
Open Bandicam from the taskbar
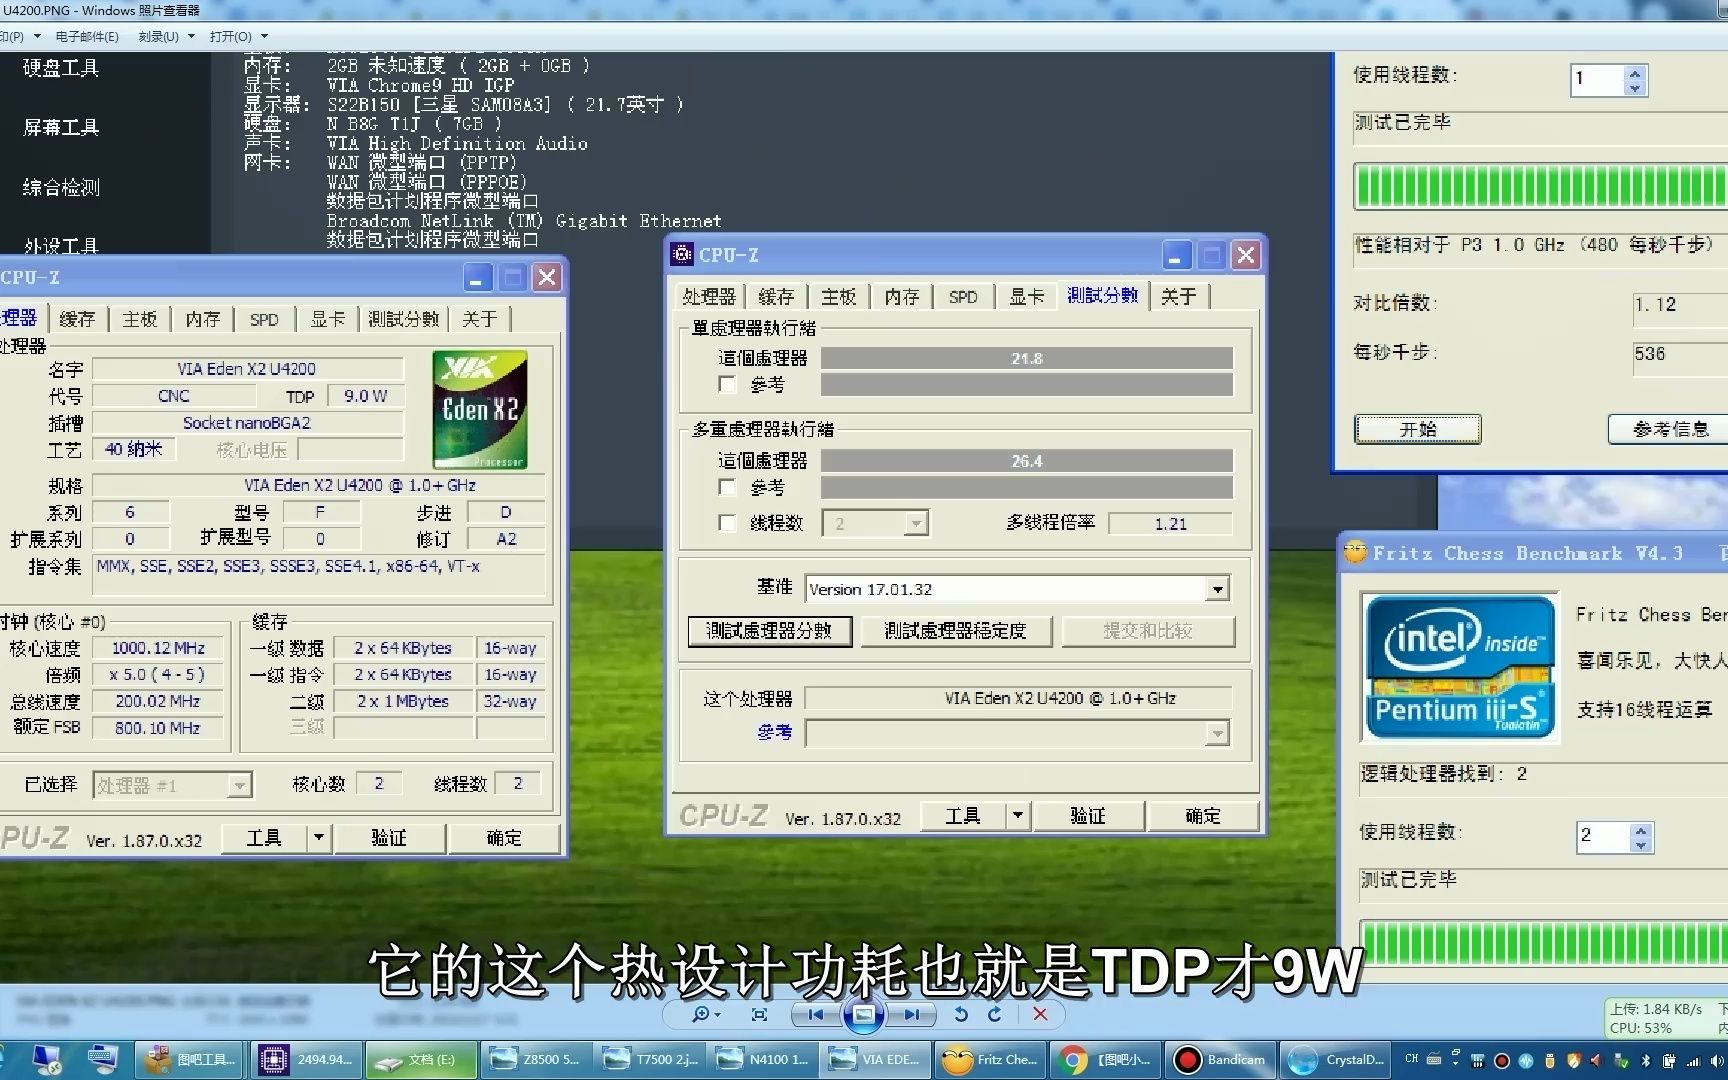click(x=1220, y=1059)
